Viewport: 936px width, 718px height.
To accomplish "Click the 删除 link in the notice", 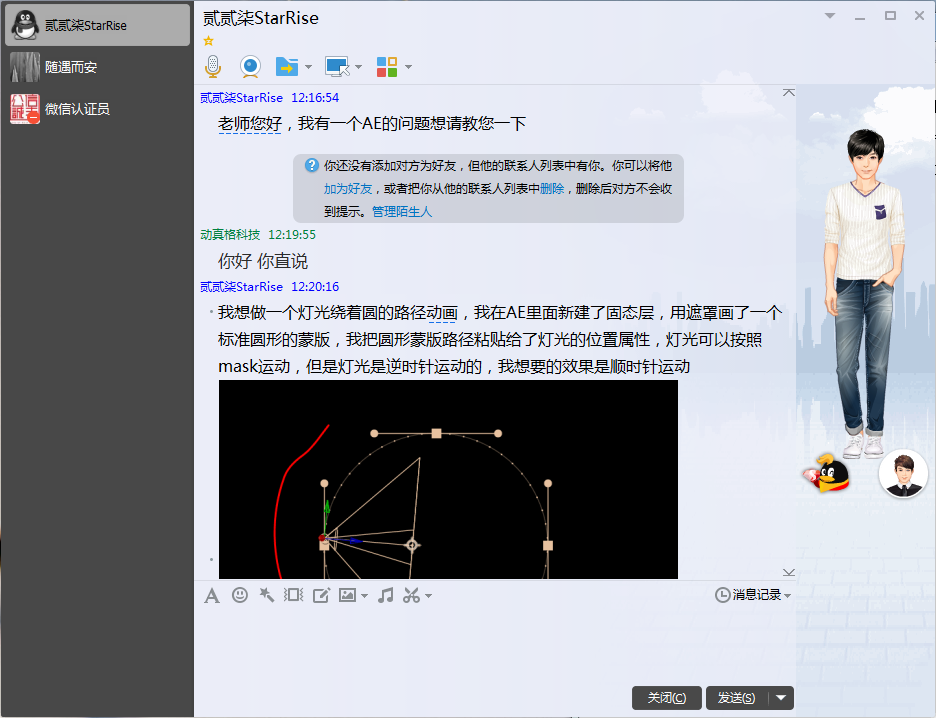I will [x=552, y=189].
